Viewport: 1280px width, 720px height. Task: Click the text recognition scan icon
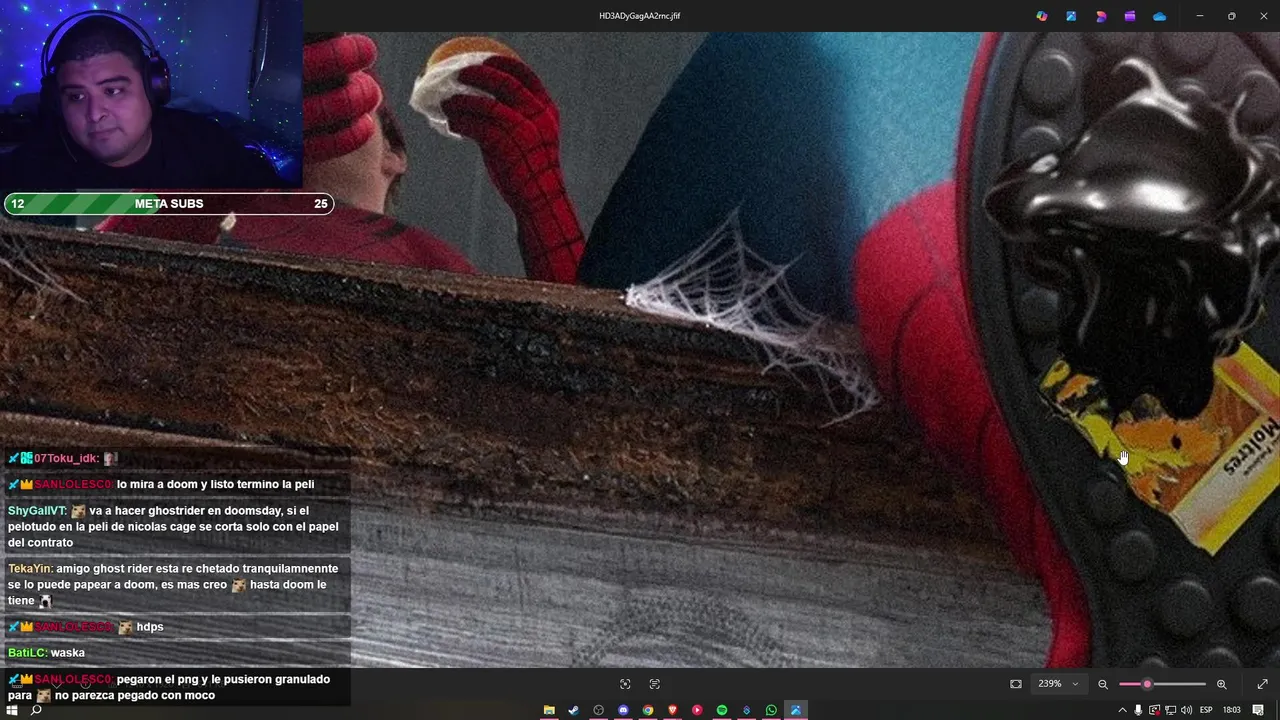(655, 684)
